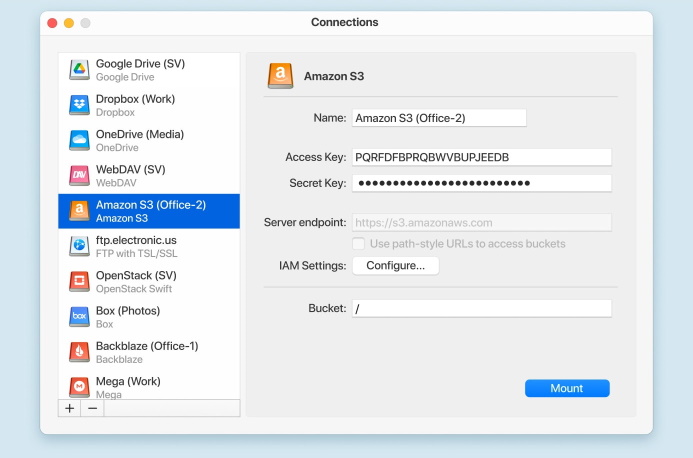Select the Mega (Work) drive icon

pos(80,387)
